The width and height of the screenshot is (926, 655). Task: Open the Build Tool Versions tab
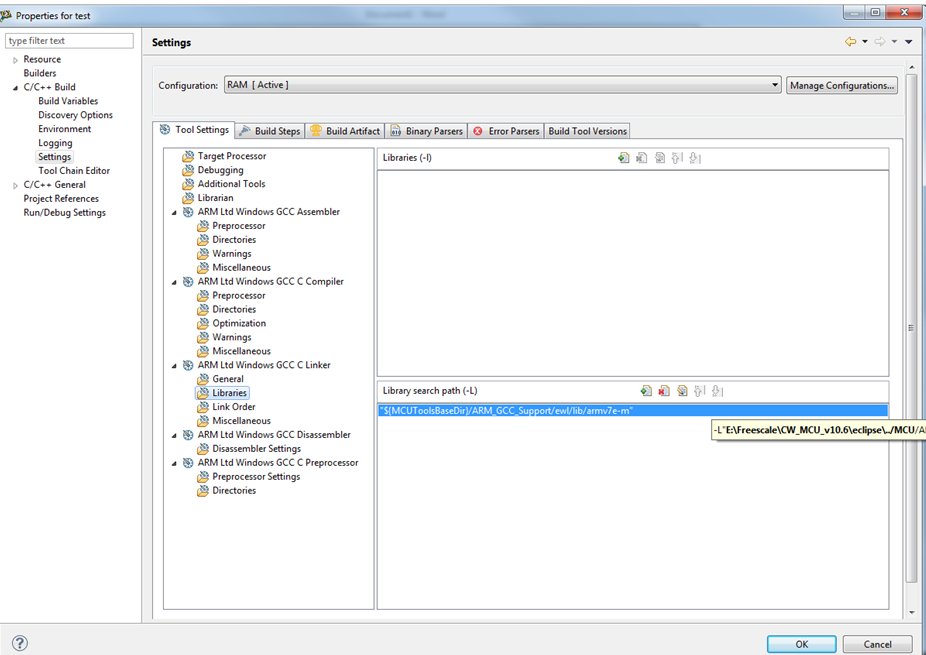click(x=587, y=131)
